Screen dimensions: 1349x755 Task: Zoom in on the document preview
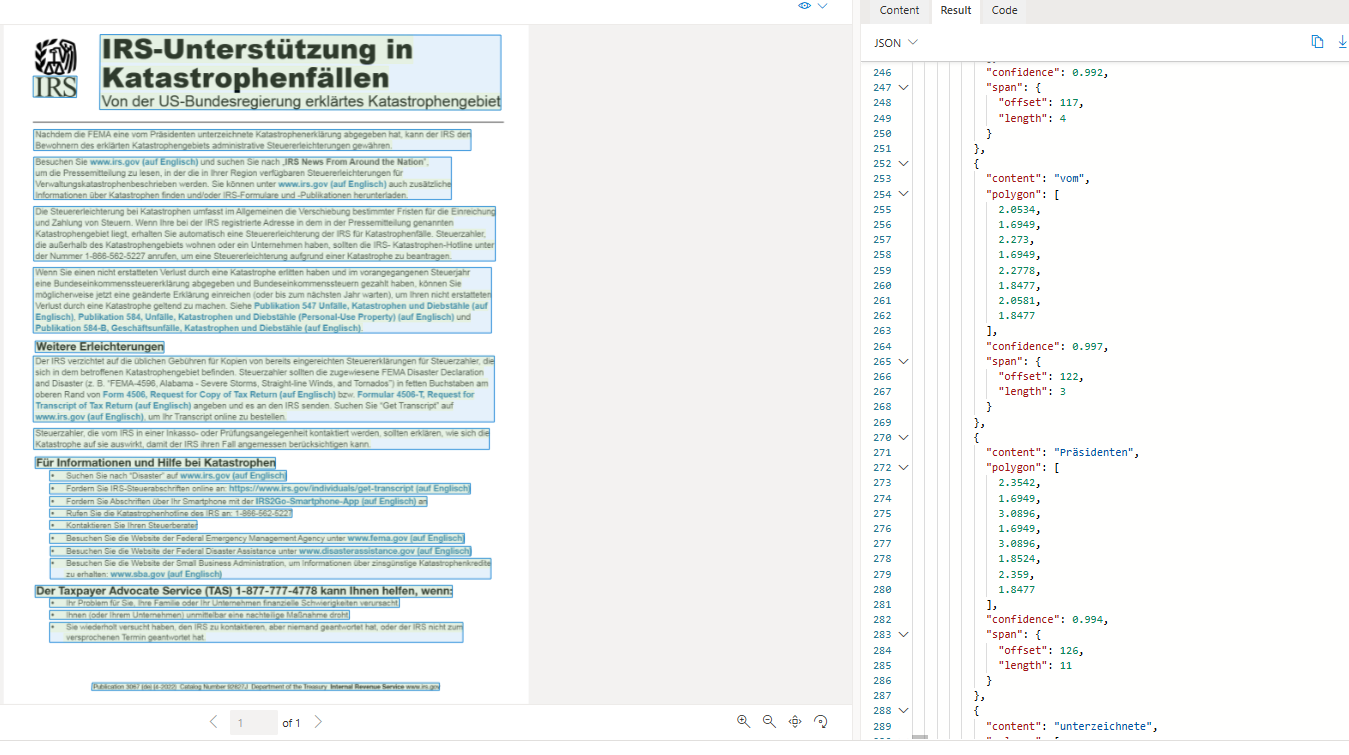coord(743,721)
